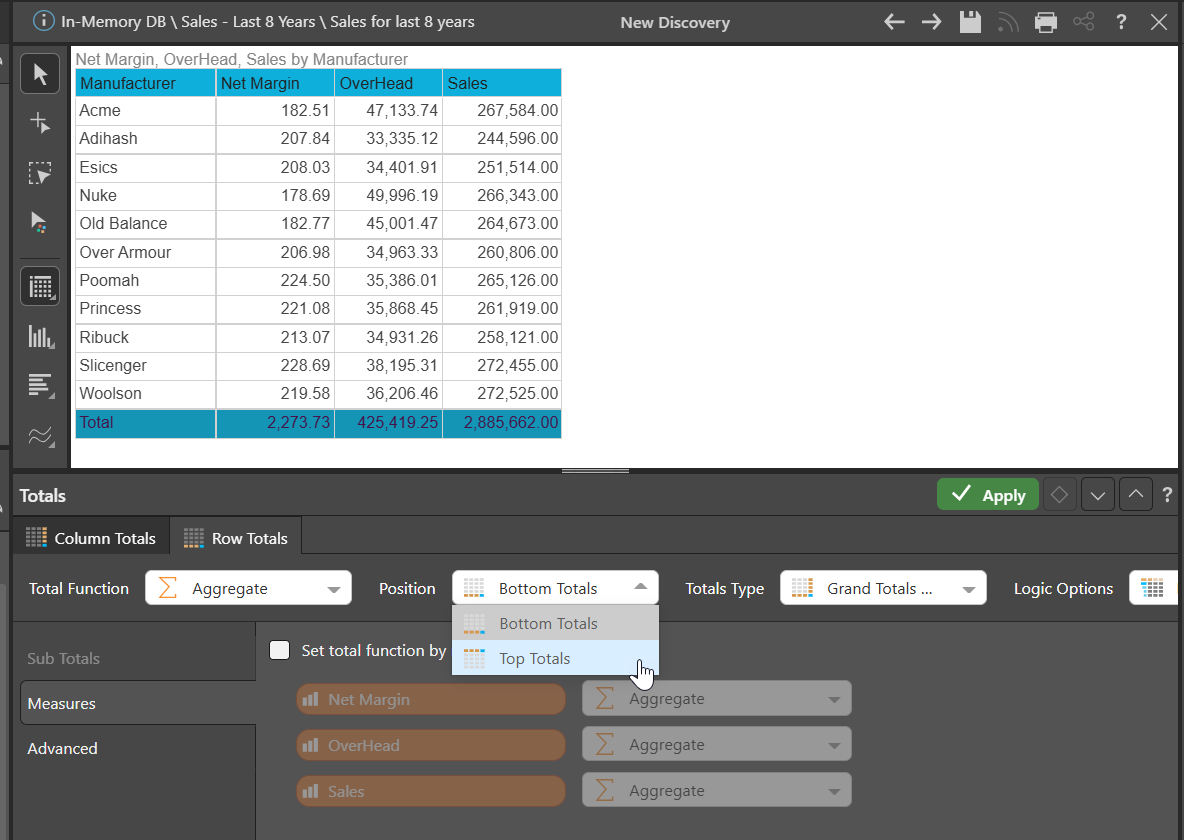Expand the Totals Type Grand Totals dropdown
Screen dimensions: 1184x840
click(883, 588)
